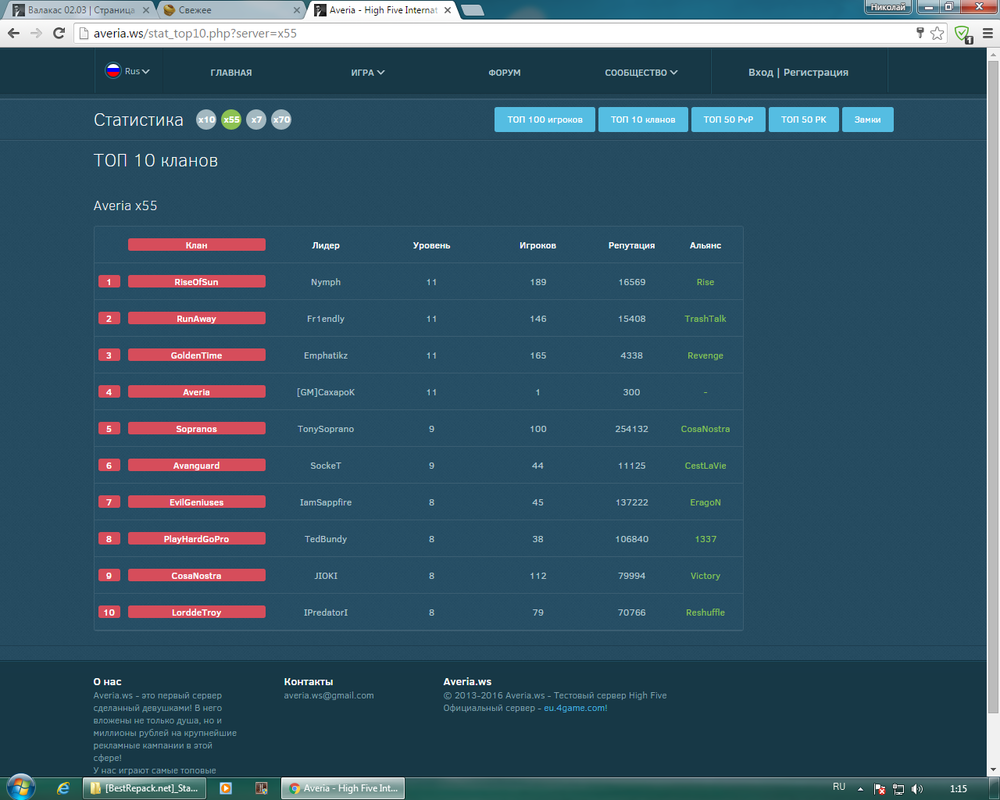Expand the СООБЩЕСТВО menu dropdown
Screen dimensions: 1000x800
(640, 73)
